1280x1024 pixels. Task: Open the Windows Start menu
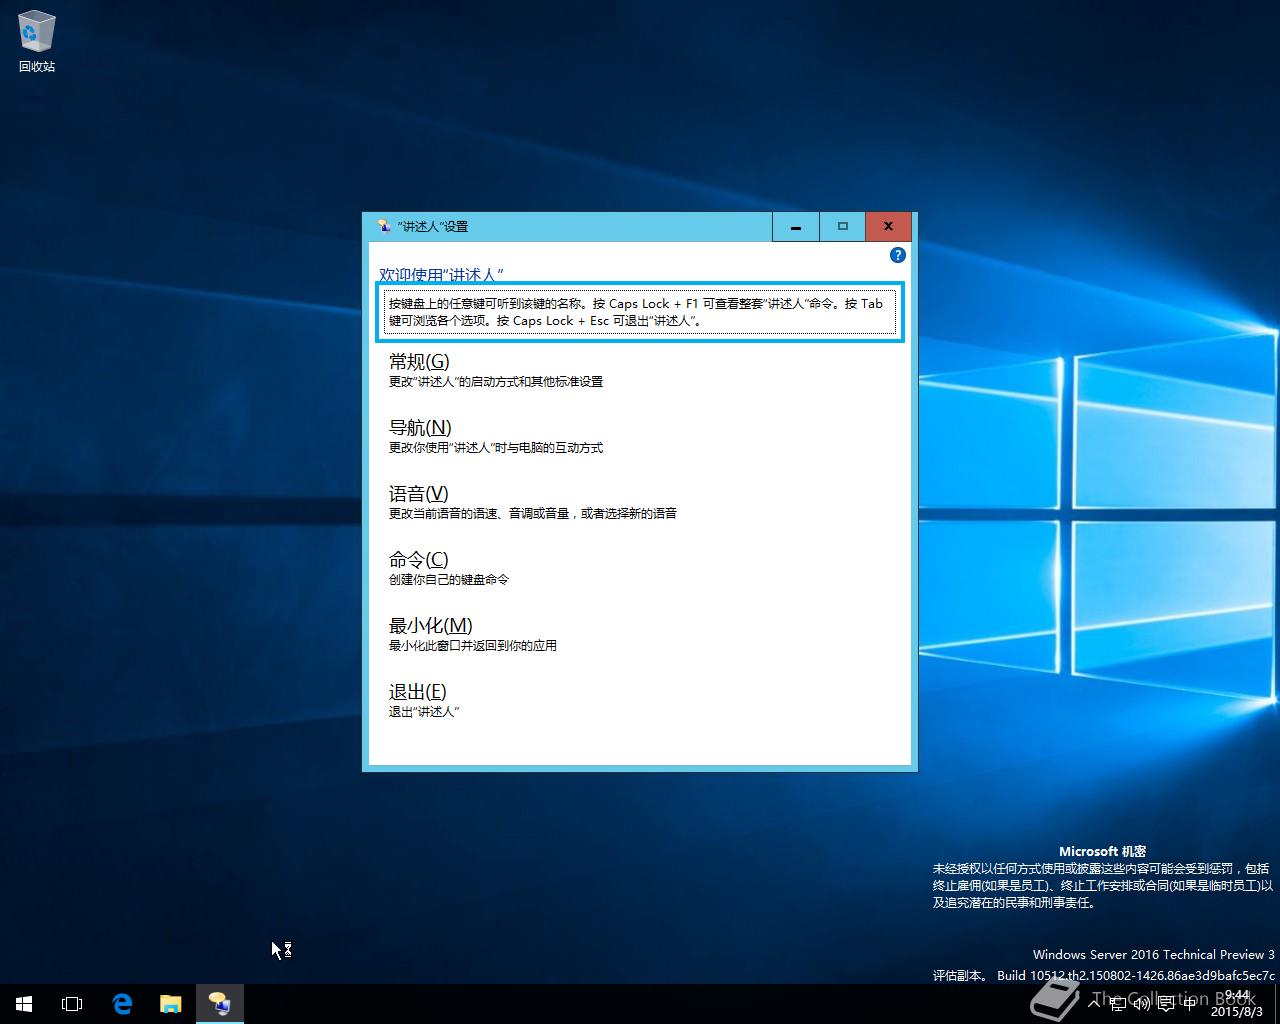click(x=24, y=1004)
